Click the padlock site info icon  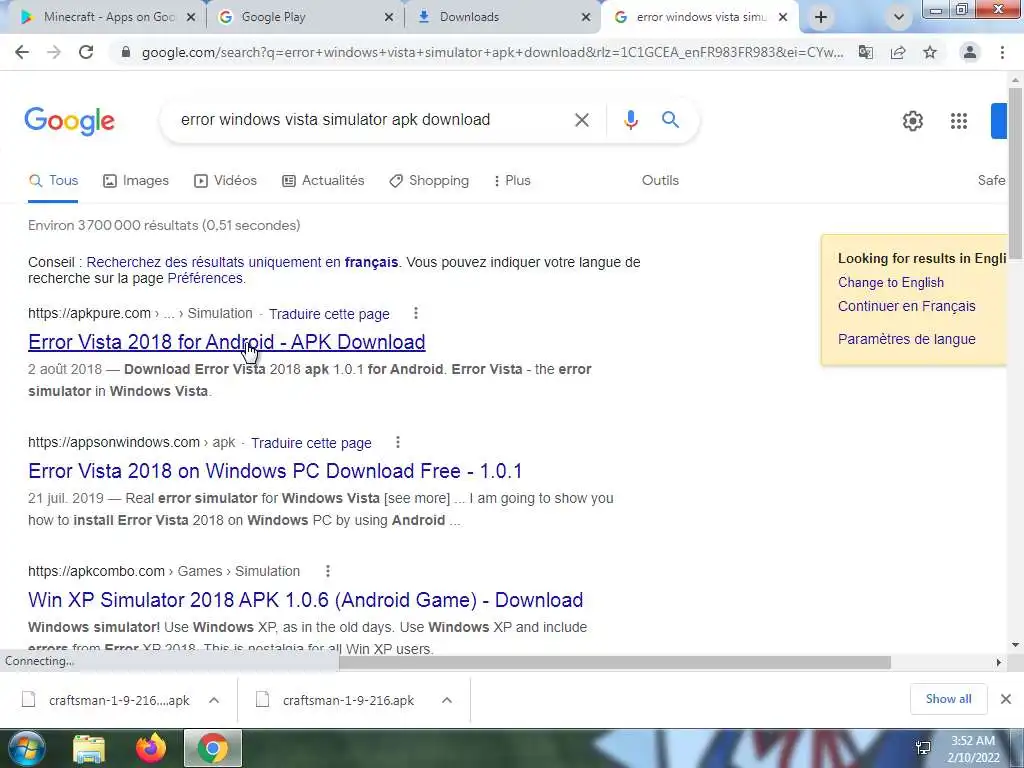126,52
